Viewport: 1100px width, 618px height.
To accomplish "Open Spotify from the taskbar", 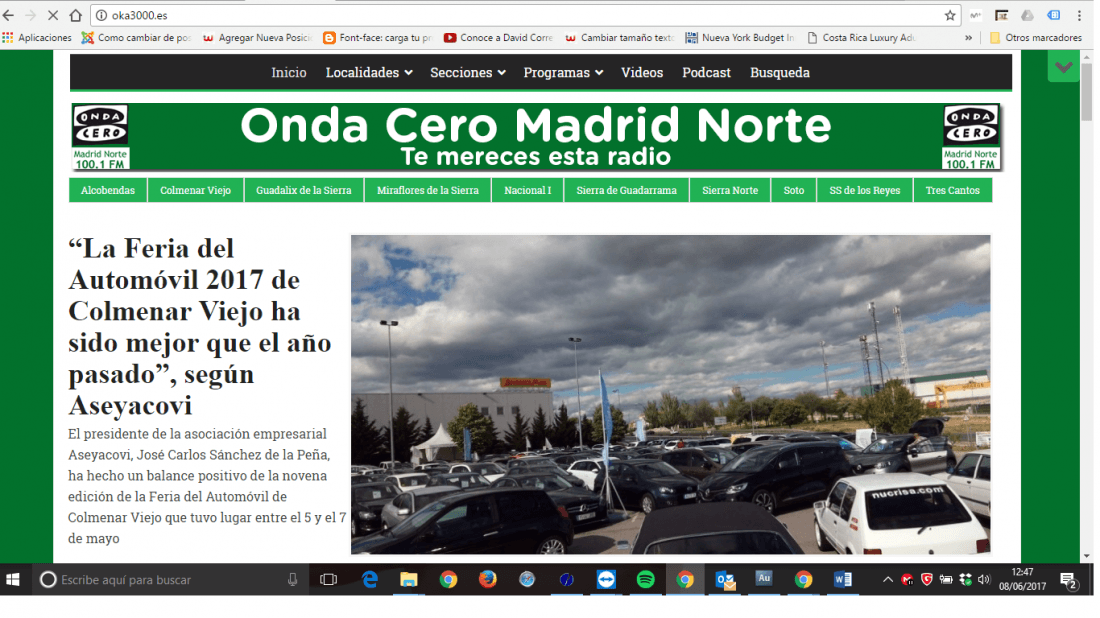I will (645, 579).
